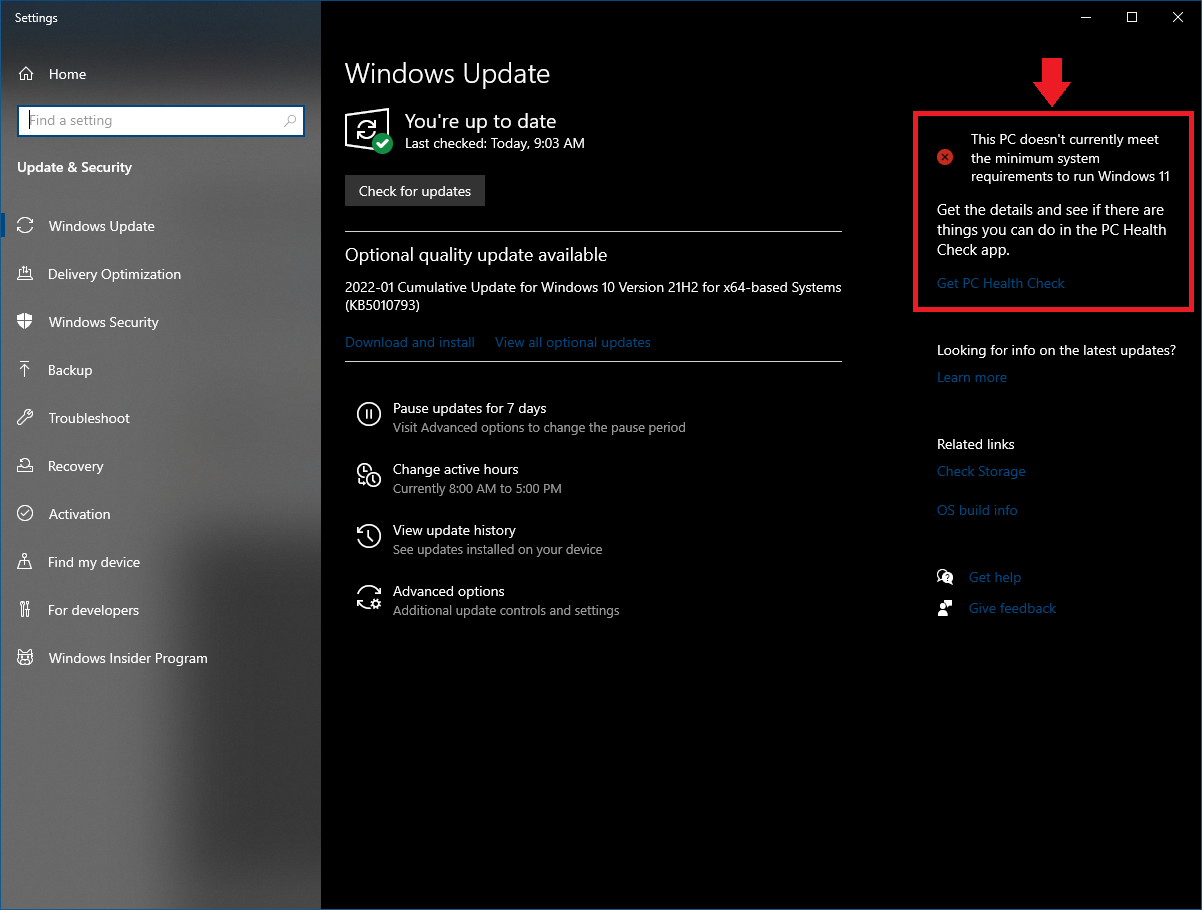Click the search magnifier icon in setting box
Viewport: 1202px width, 910px height.
click(x=290, y=121)
